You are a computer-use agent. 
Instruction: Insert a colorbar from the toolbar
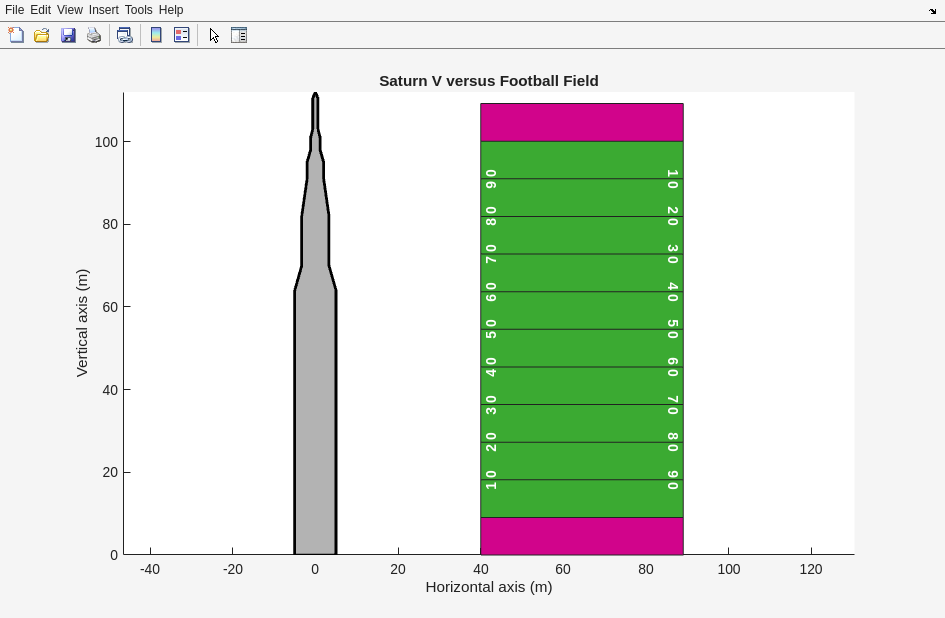(x=156, y=35)
